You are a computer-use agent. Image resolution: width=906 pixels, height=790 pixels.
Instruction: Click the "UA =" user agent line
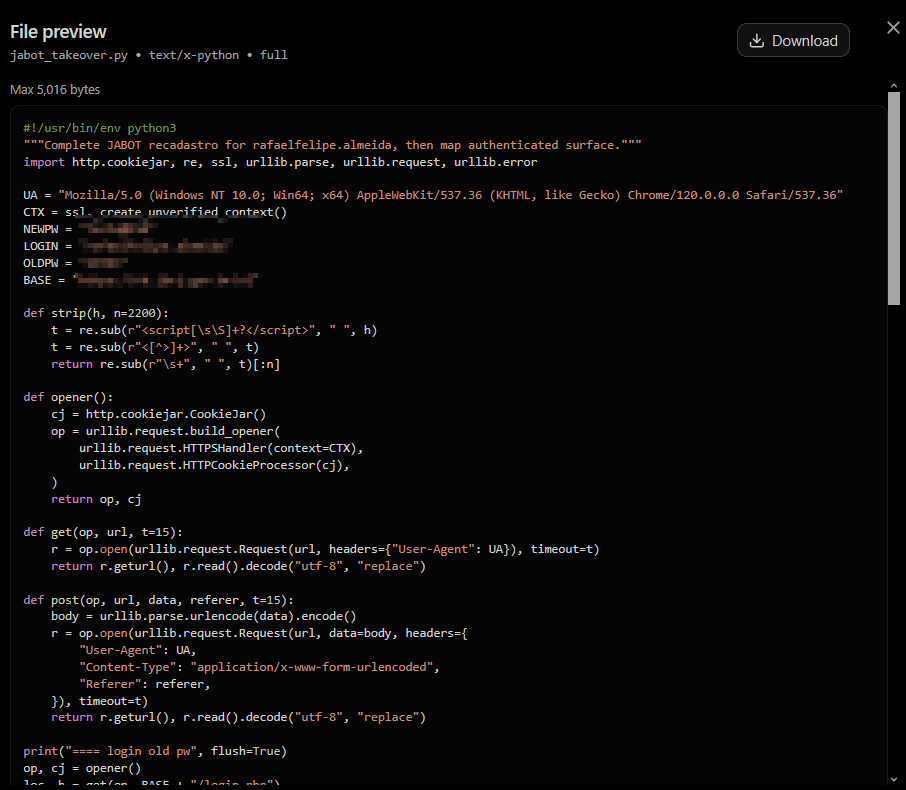(433, 195)
